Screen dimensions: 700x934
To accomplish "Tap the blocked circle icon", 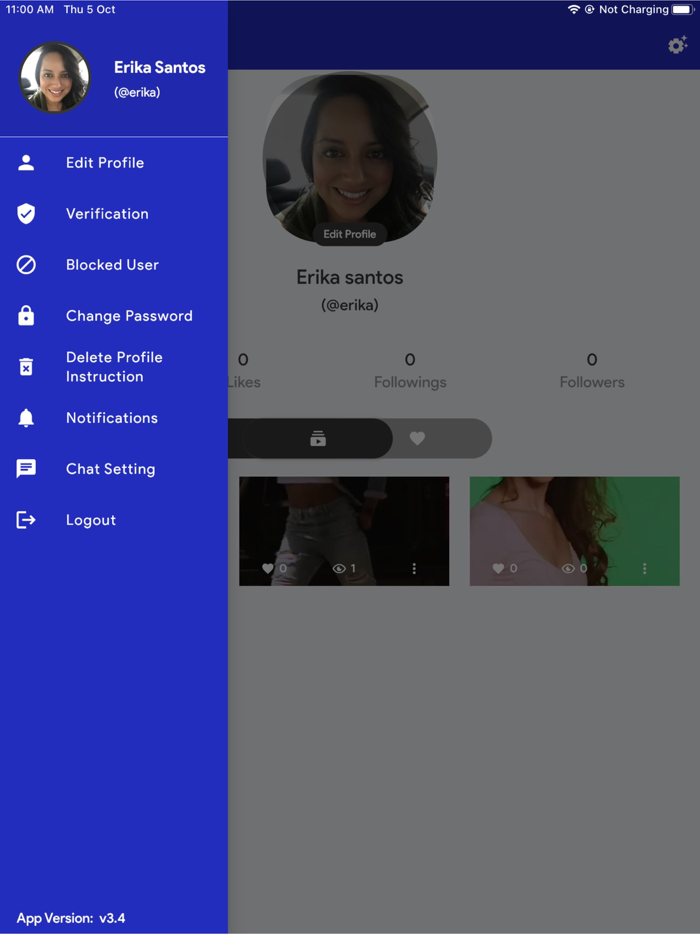I will click(x=26, y=264).
